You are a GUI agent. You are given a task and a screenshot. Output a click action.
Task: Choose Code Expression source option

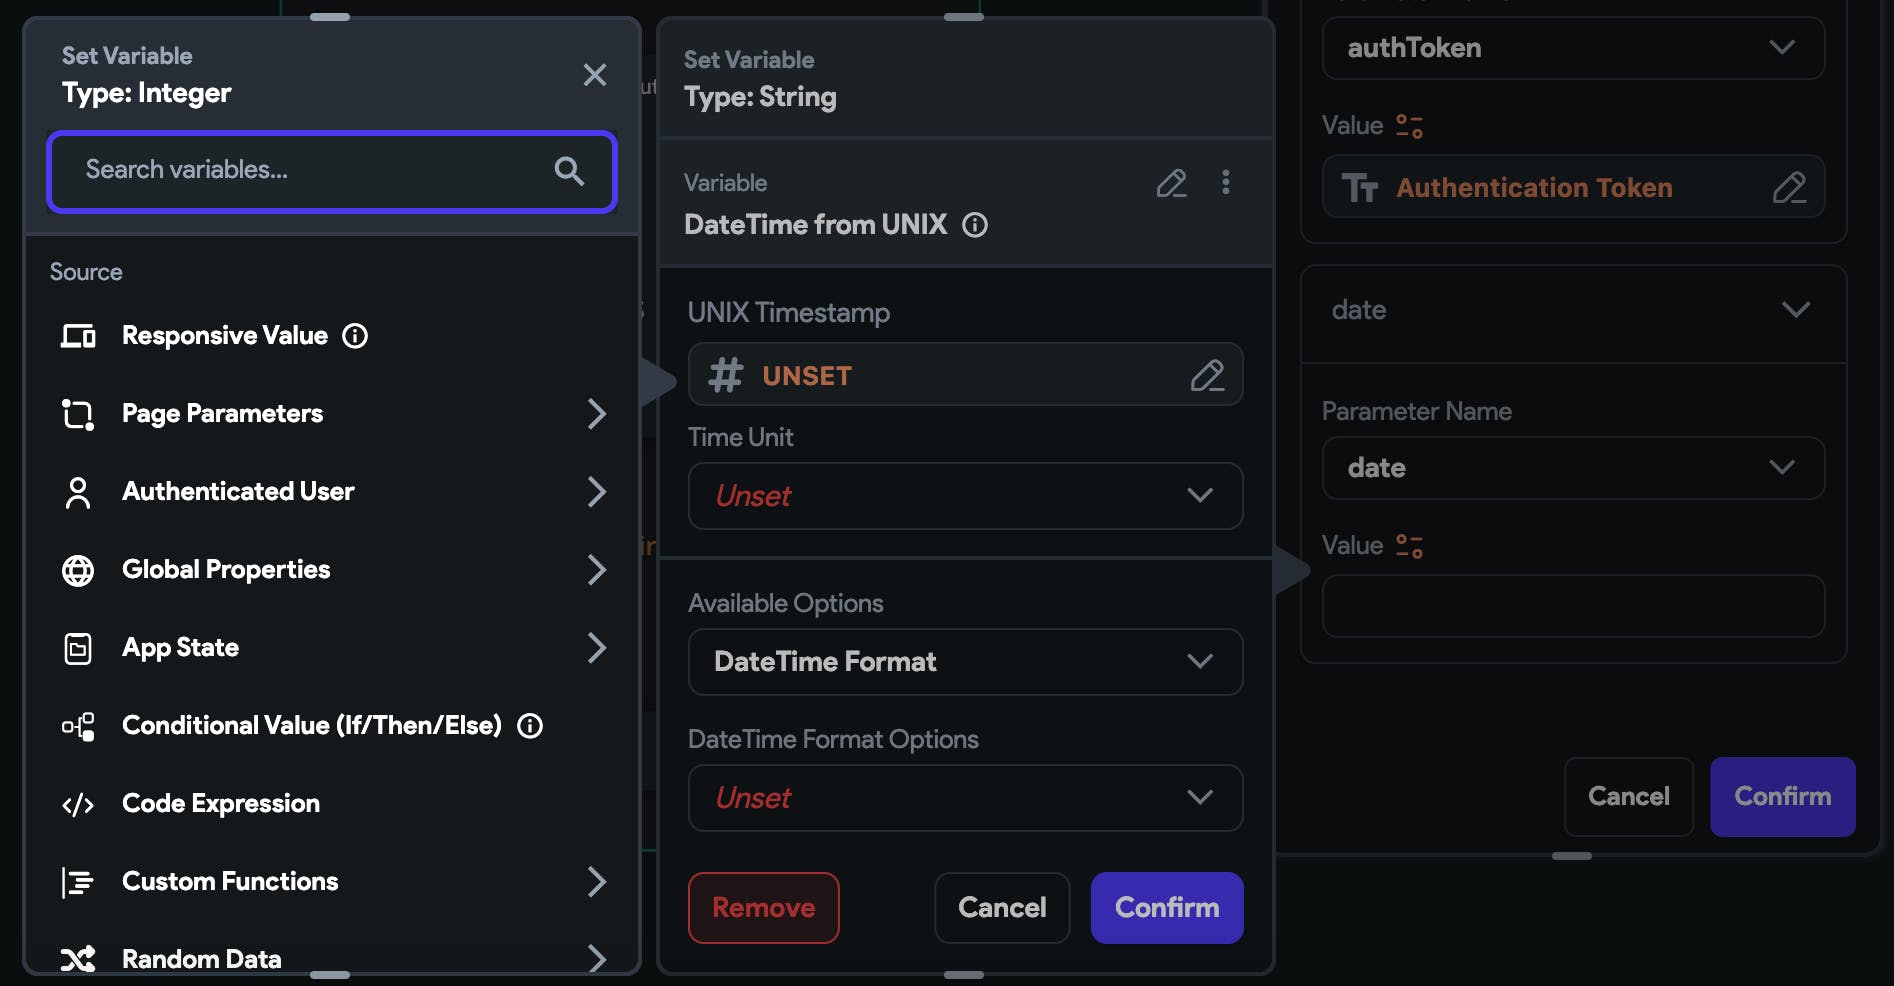coord(221,804)
